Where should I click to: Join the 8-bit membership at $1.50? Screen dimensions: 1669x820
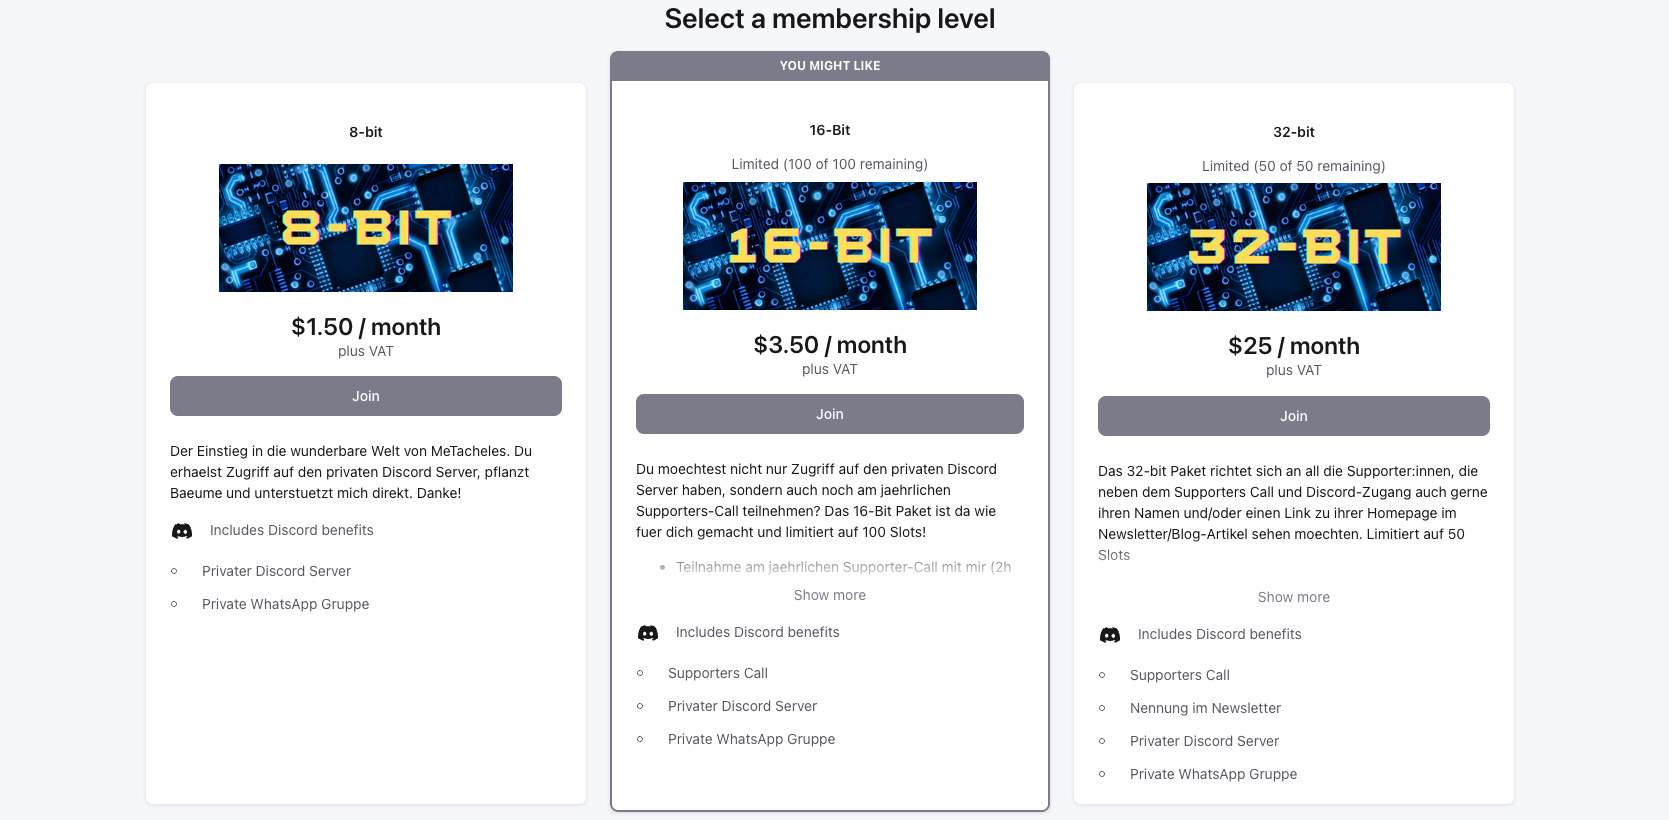click(366, 396)
